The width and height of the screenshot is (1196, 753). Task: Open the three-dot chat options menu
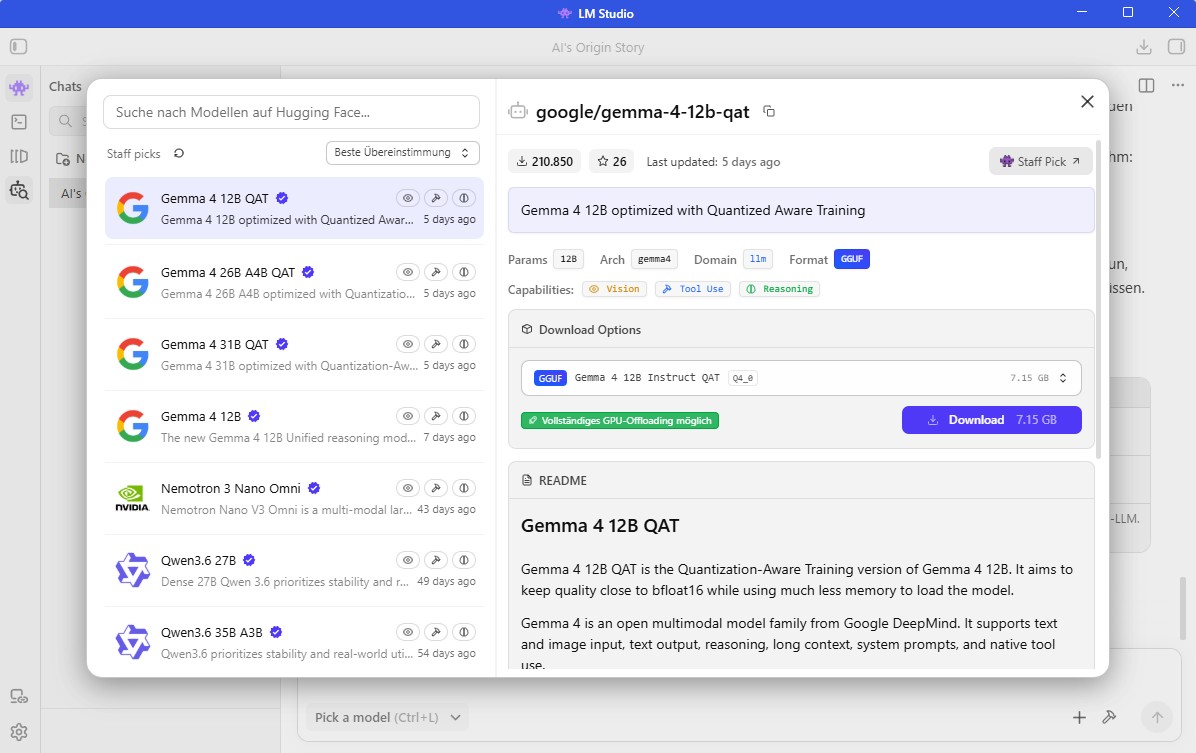1178,85
